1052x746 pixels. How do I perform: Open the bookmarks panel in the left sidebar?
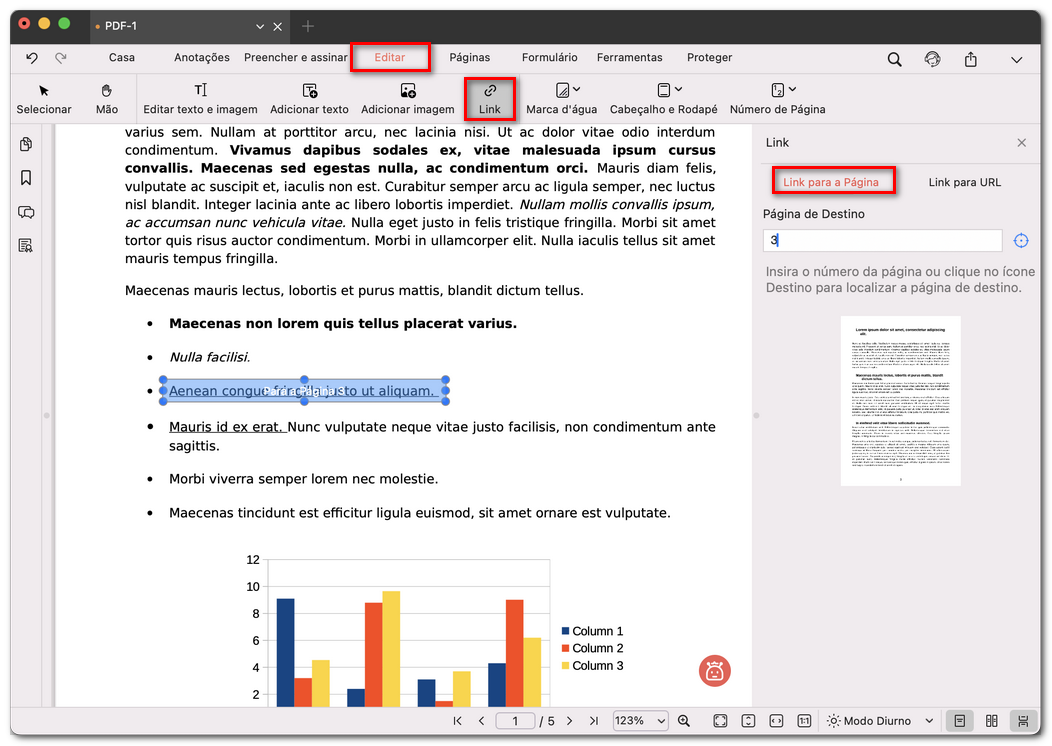pos(26,178)
